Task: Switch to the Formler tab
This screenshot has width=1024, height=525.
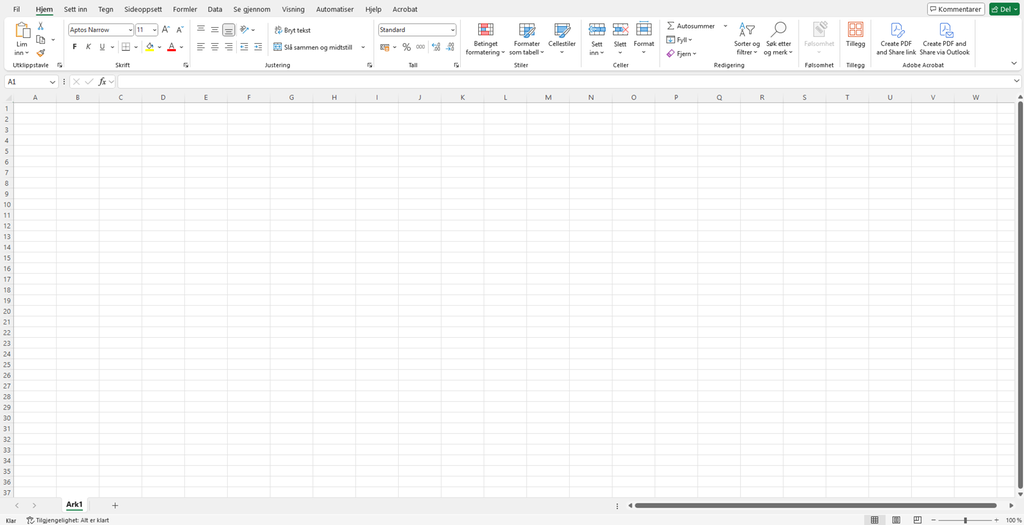Action: [185, 9]
